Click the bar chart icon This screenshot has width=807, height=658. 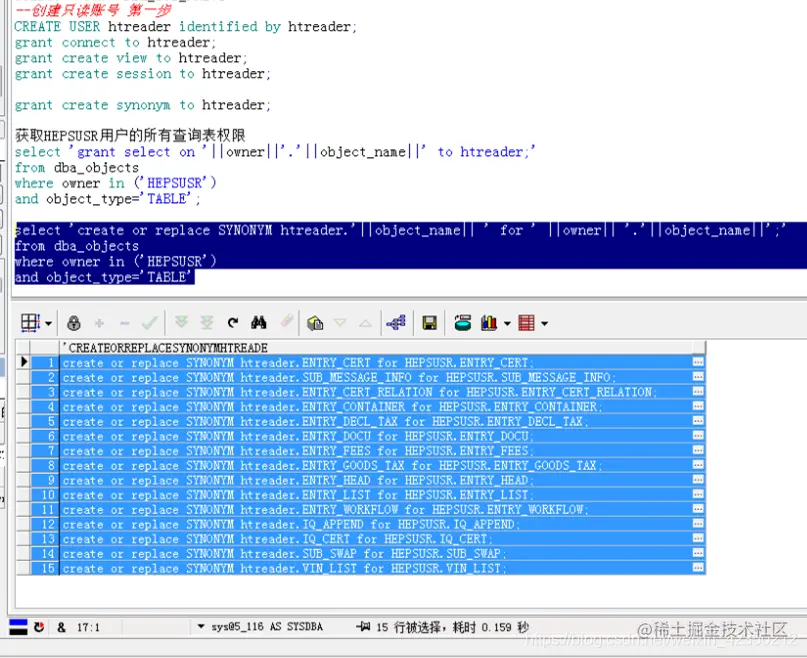coord(489,323)
